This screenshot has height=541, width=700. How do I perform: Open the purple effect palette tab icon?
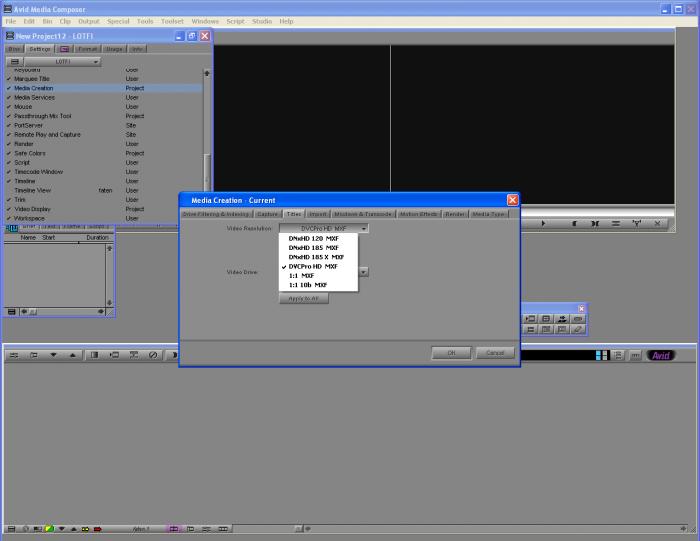64,49
